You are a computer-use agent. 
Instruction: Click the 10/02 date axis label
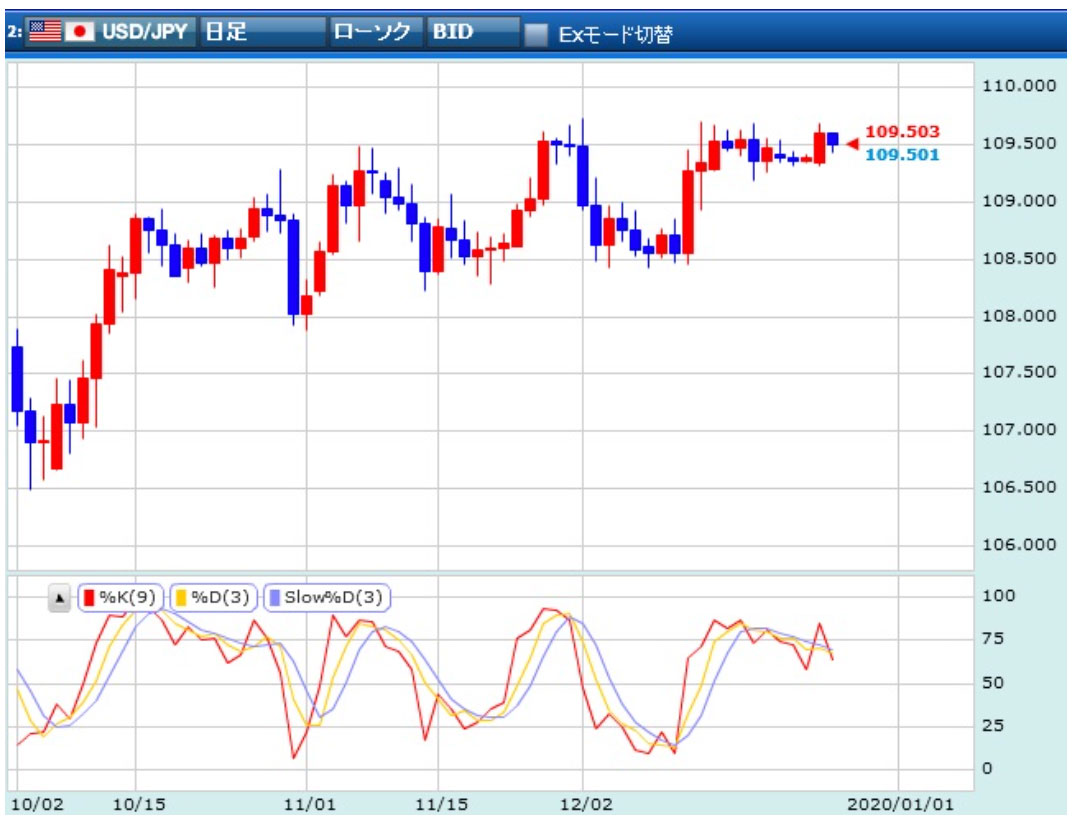click(38, 804)
